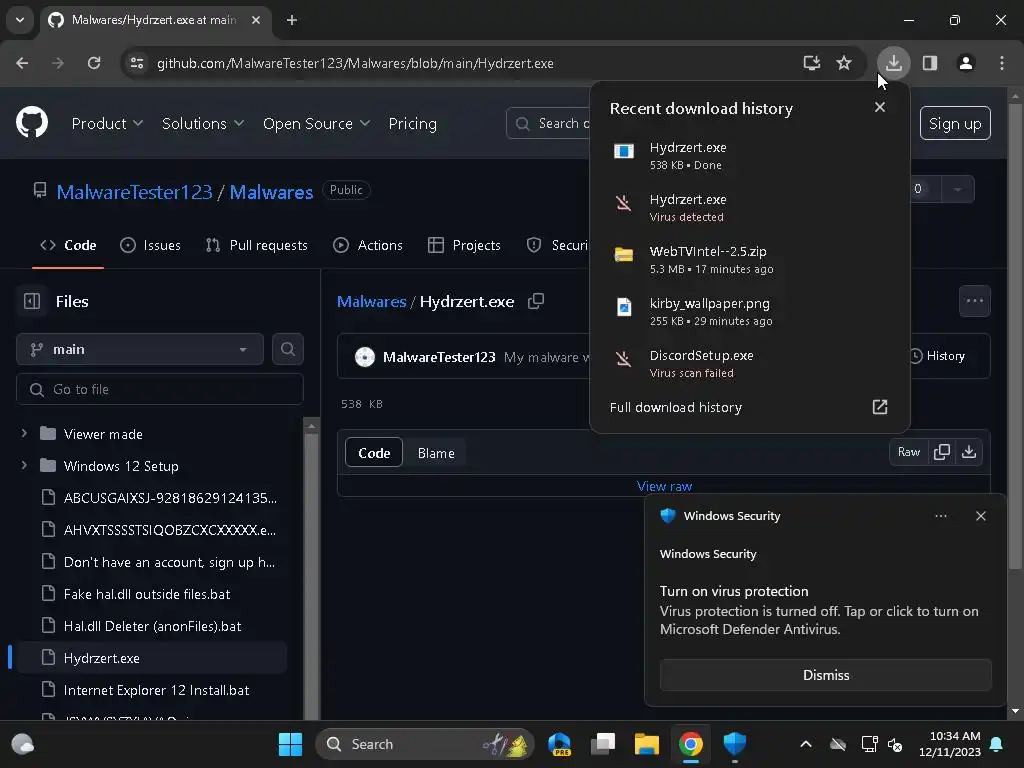The width and height of the screenshot is (1024, 768).
Task: Select the Code view button
Action: pyautogui.click(x=374, y=453)
